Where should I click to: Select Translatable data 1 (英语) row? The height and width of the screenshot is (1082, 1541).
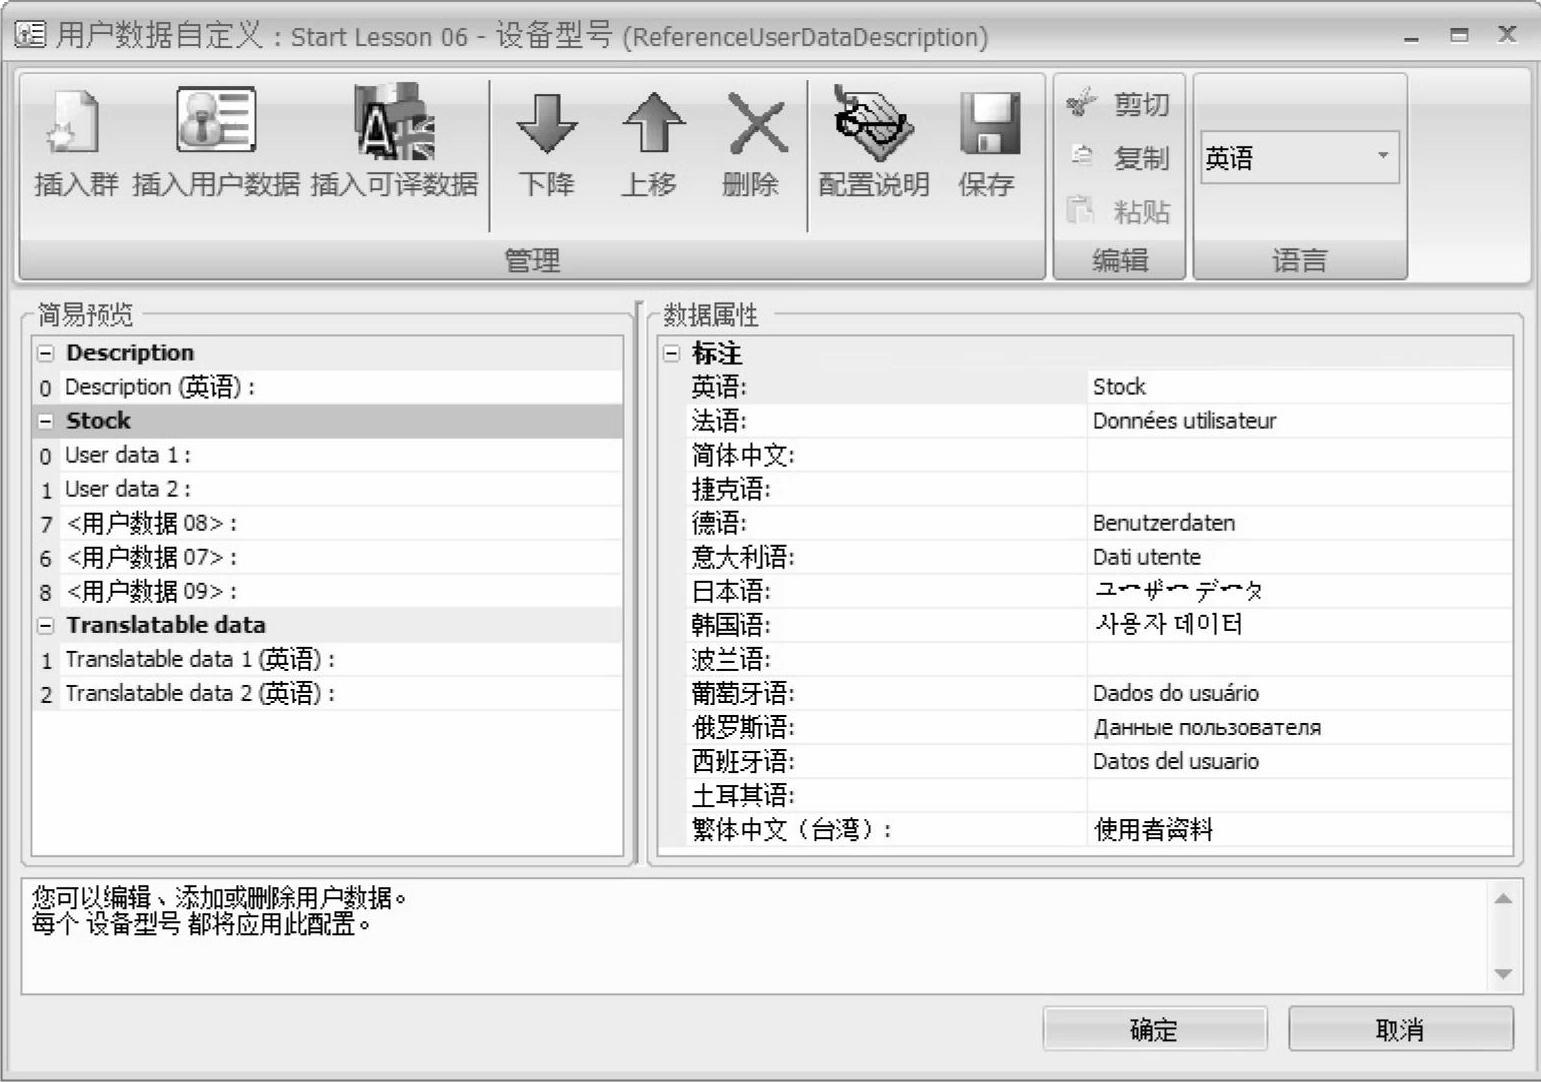coord(200,660)
